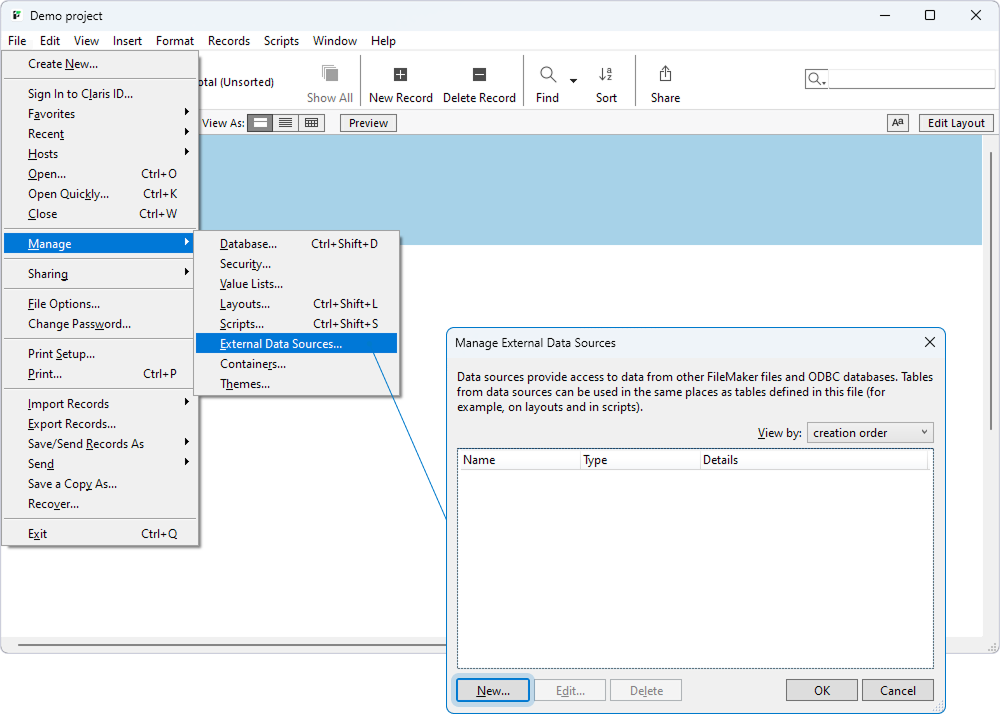Switch to Table View in View As

pyautogui.click(x=309, y=122)
